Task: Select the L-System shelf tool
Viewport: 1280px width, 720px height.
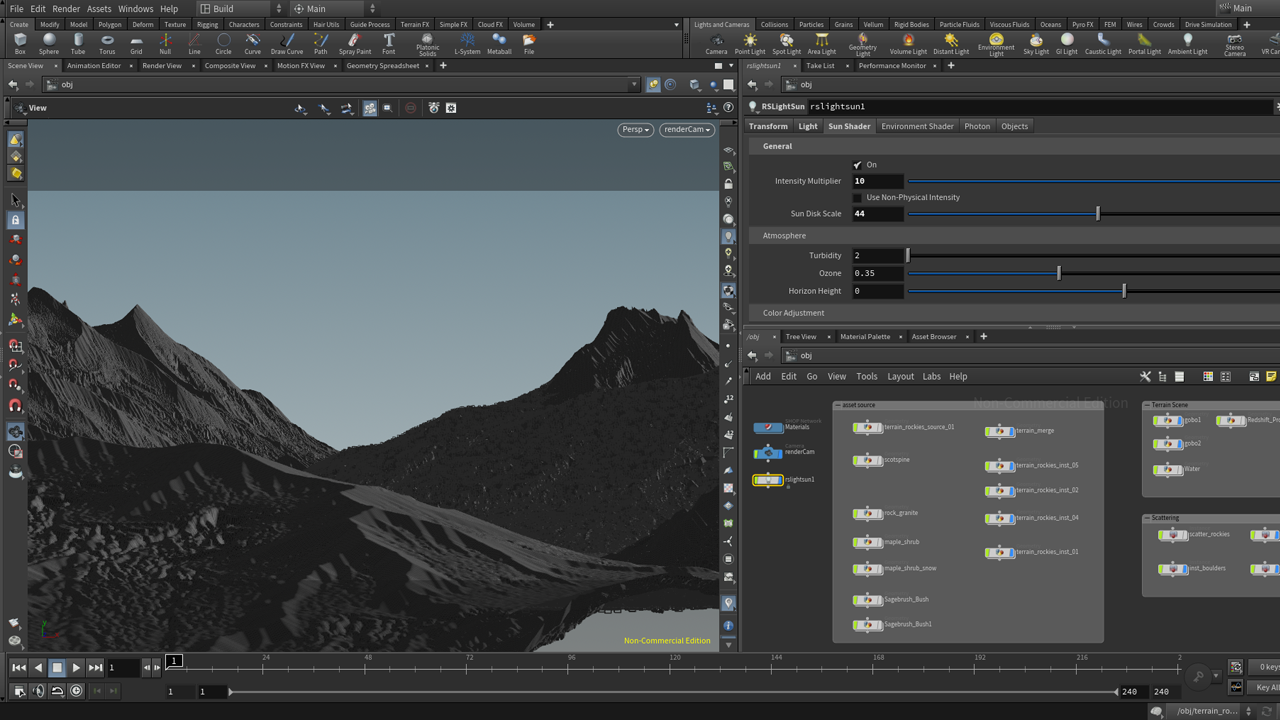Action: (x=467, y=44)
